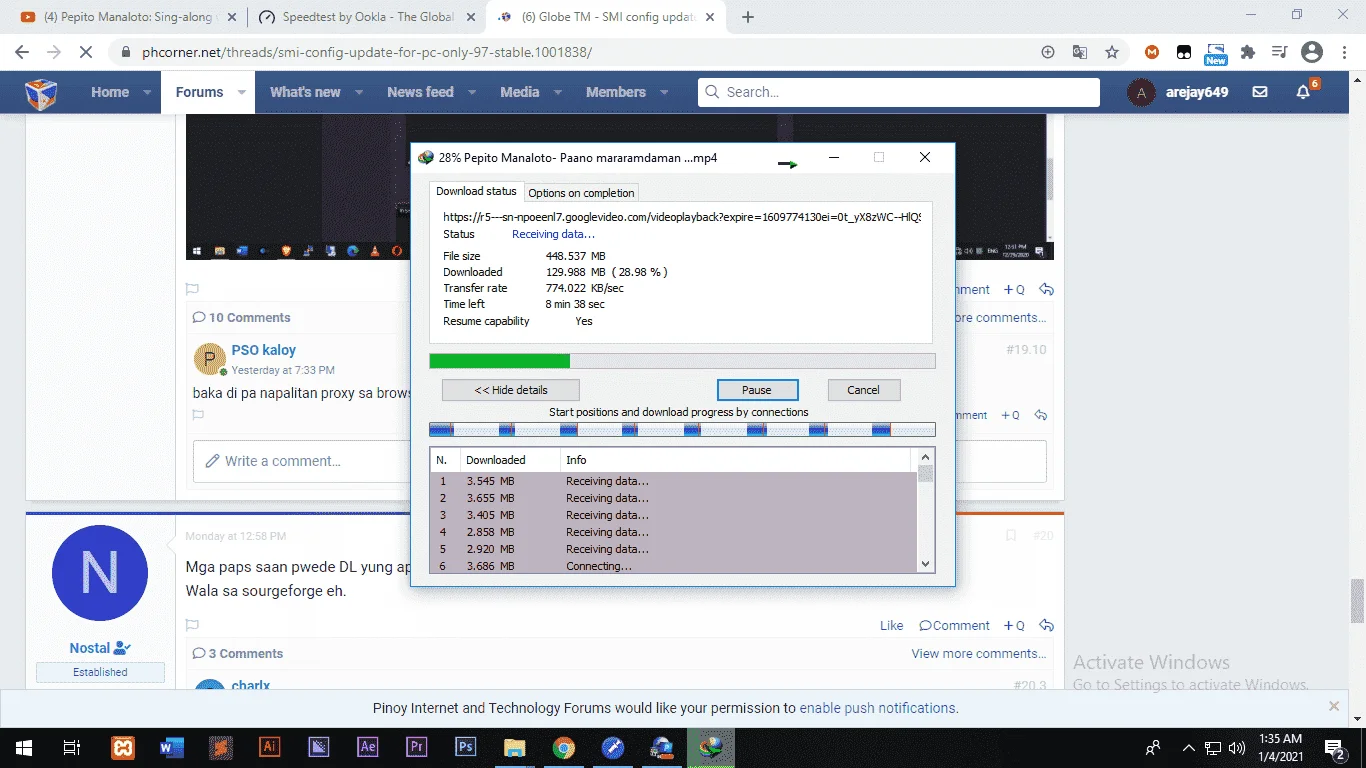Viewport: 1366px width, 768px height.
Task: Bookmark this page with the star icon
Action: (x=1112, y=52)
